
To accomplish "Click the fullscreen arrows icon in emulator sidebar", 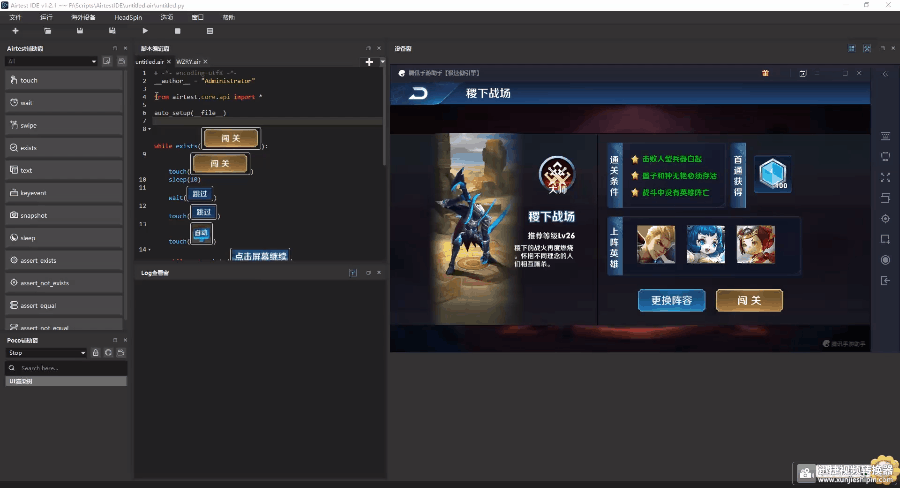I will pos(885,178).
